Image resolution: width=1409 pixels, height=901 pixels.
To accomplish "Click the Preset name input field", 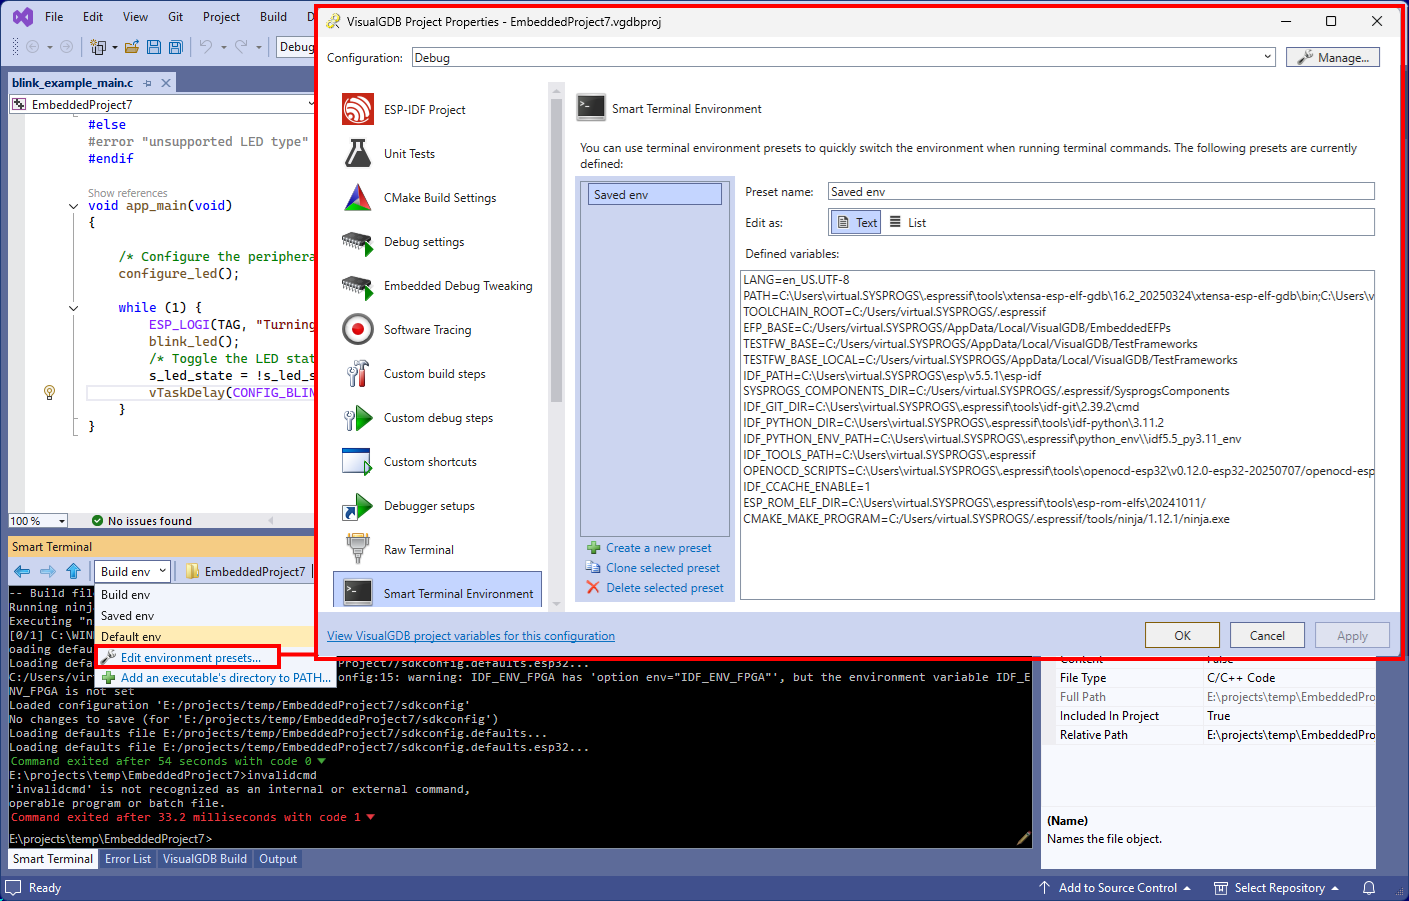I will 1101,191.
